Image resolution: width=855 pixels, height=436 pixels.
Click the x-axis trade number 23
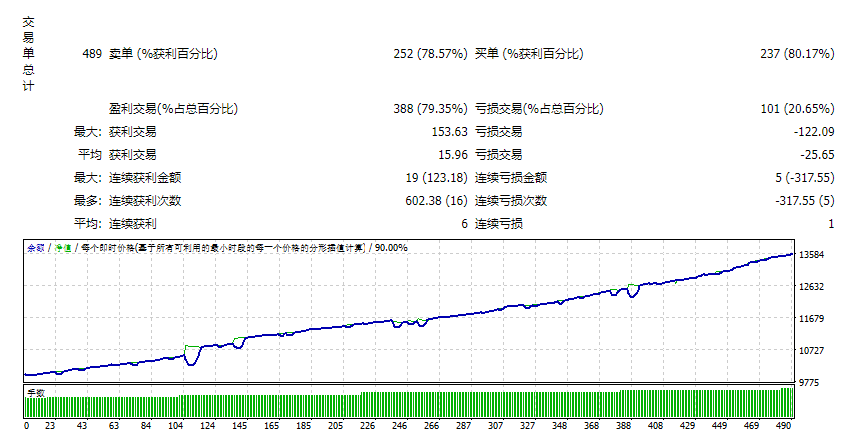coord(50,426)
